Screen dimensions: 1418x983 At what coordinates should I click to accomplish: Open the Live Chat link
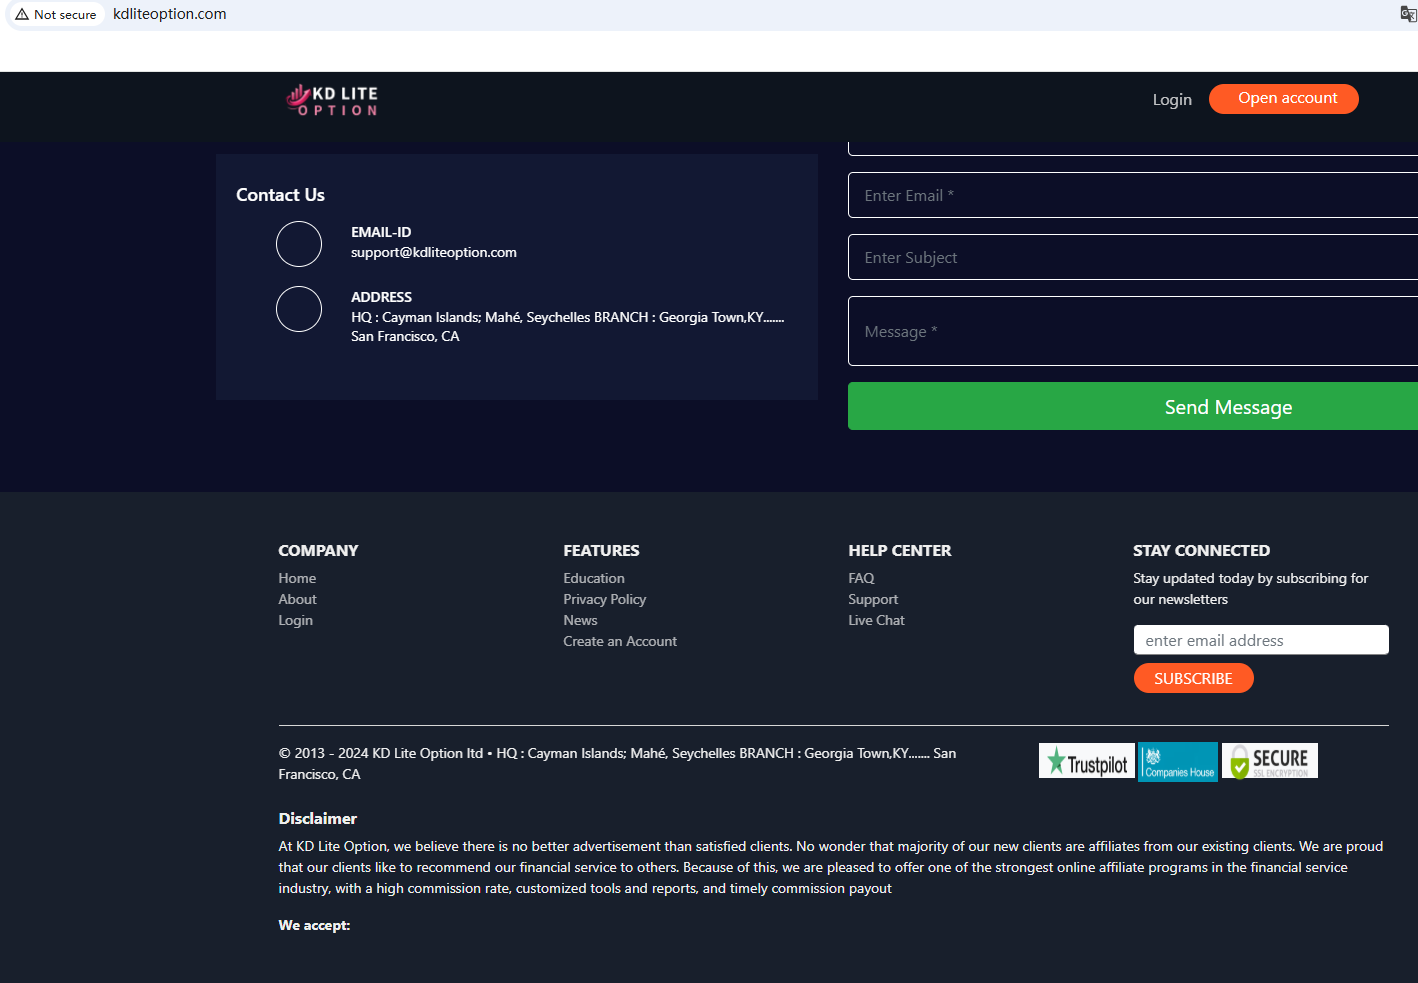pyautogui.click(x=876, y=621)
